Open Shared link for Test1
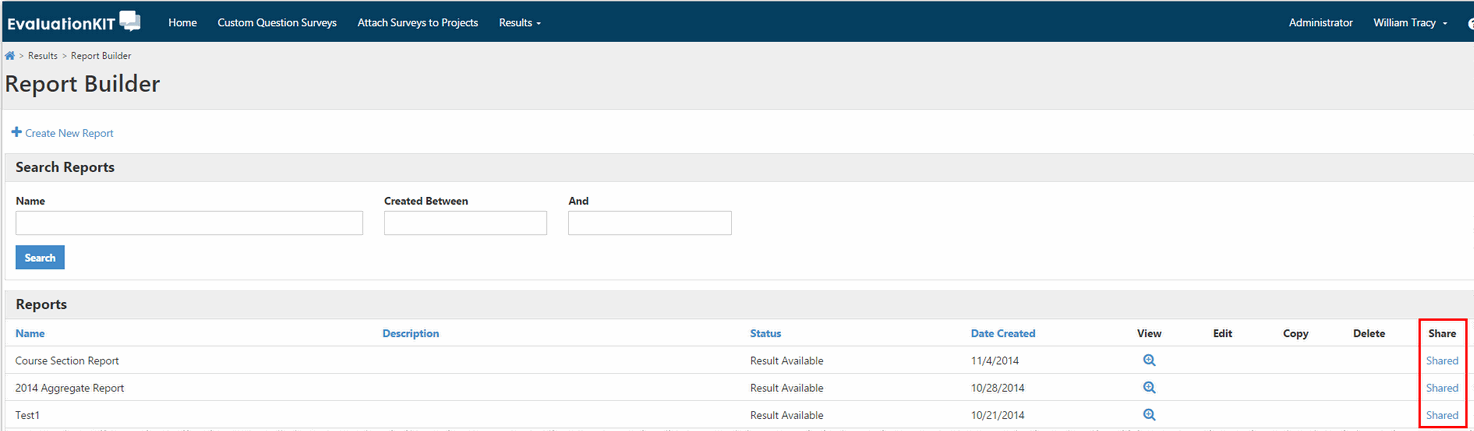This screenshot has height=431, width=1474. point(1442,415)
